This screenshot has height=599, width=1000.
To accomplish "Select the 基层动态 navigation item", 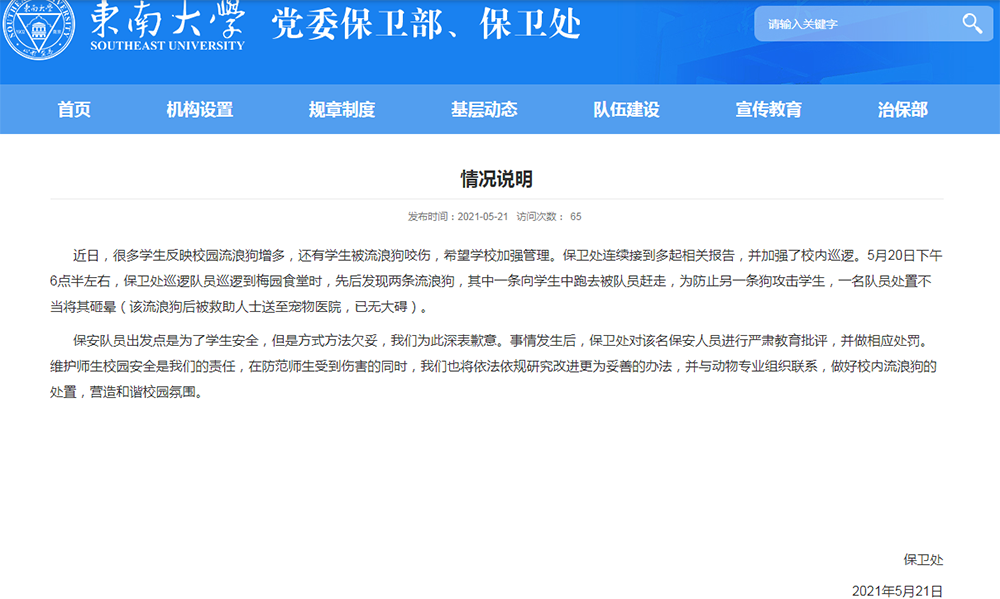I will (484, 110).
